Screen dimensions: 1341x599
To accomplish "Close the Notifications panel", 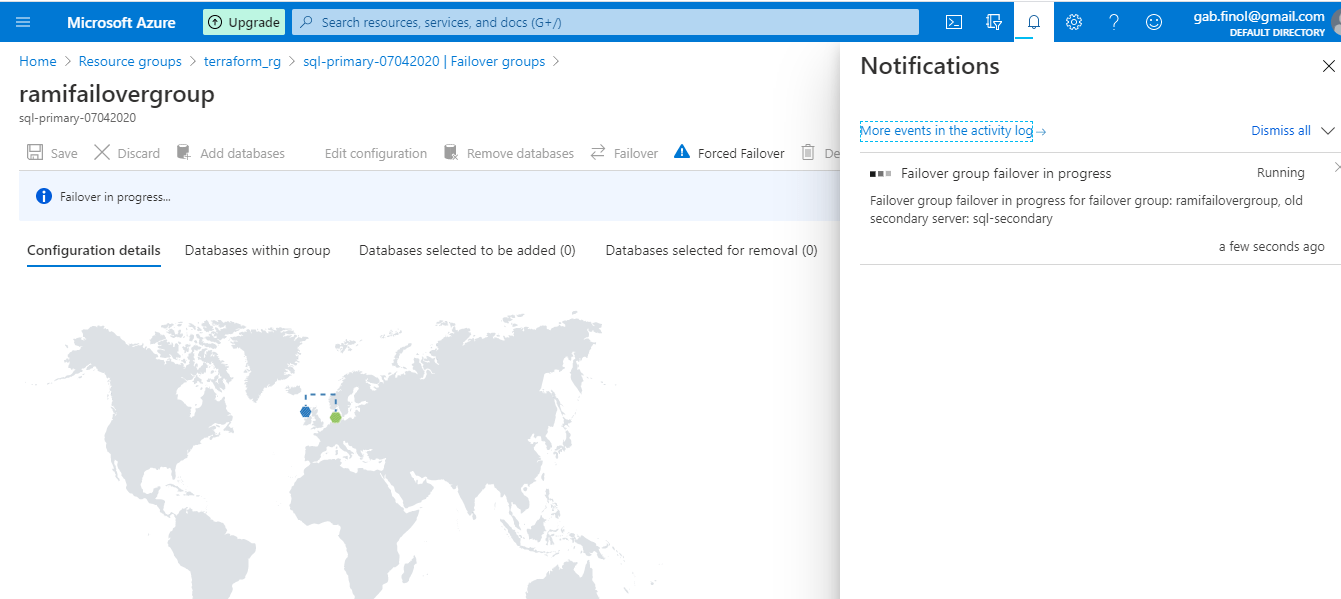I will pos(1328,66).
